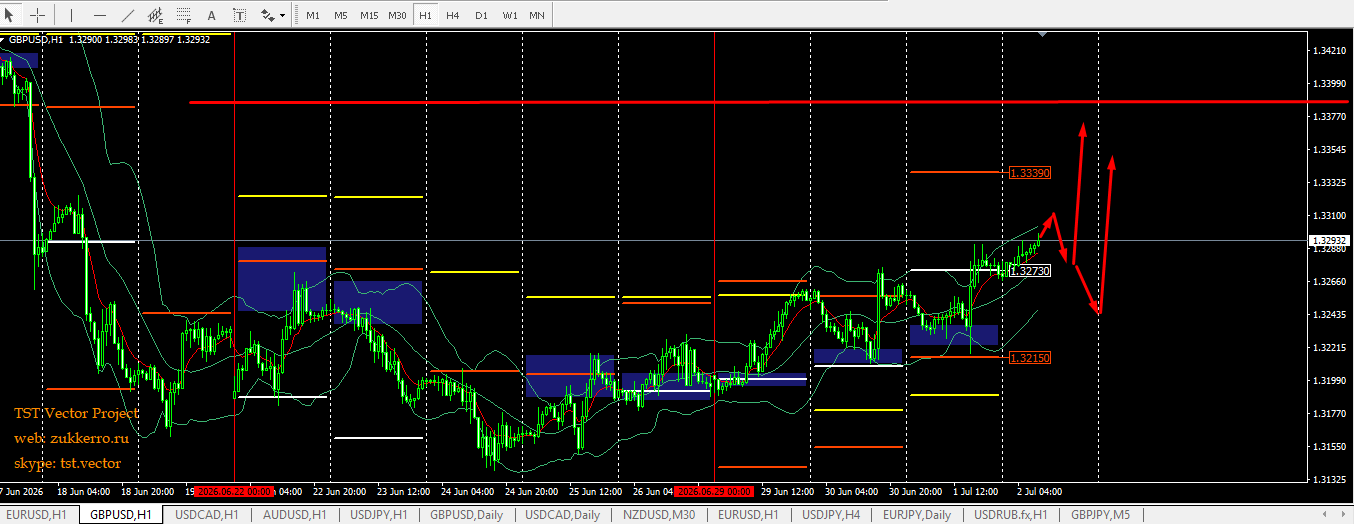Click the 1.31325 price scale value
Viewport: 1354px width, 524px height.
pyautogui.click(x=1328, y=480)
